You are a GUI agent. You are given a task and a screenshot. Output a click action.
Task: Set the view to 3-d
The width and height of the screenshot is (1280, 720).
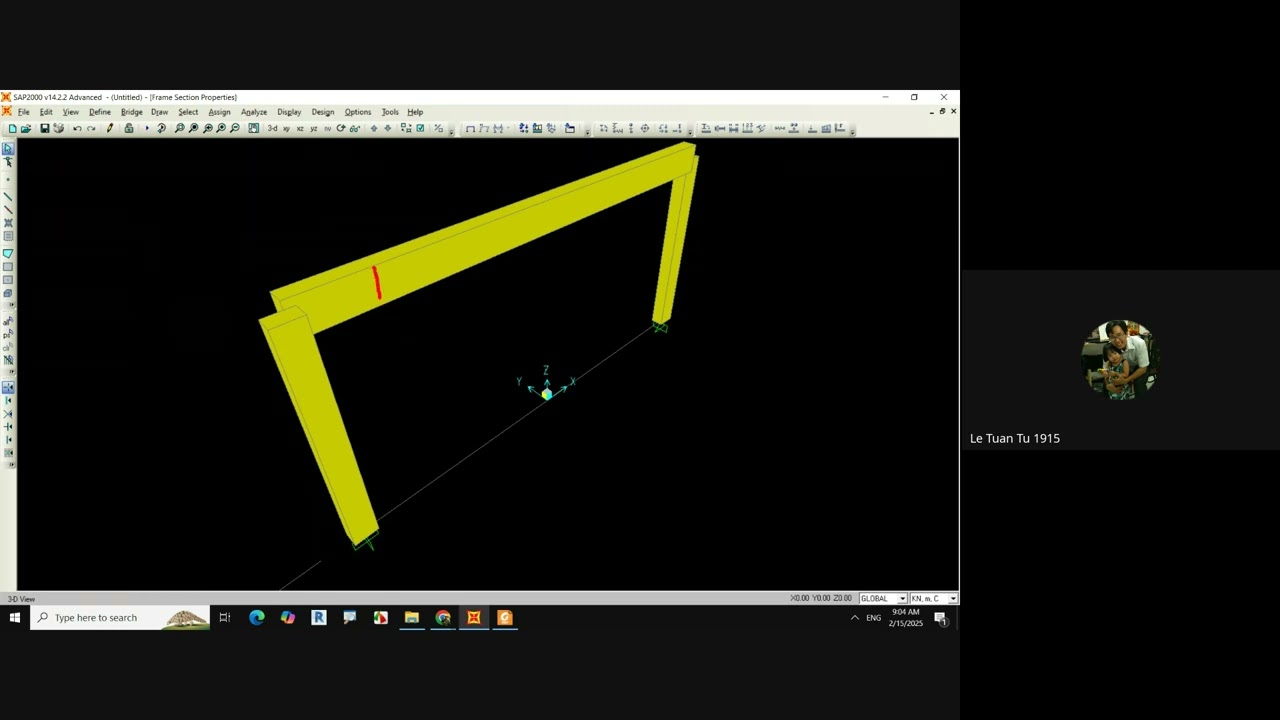pyautogui.click(x=272, y=128)
